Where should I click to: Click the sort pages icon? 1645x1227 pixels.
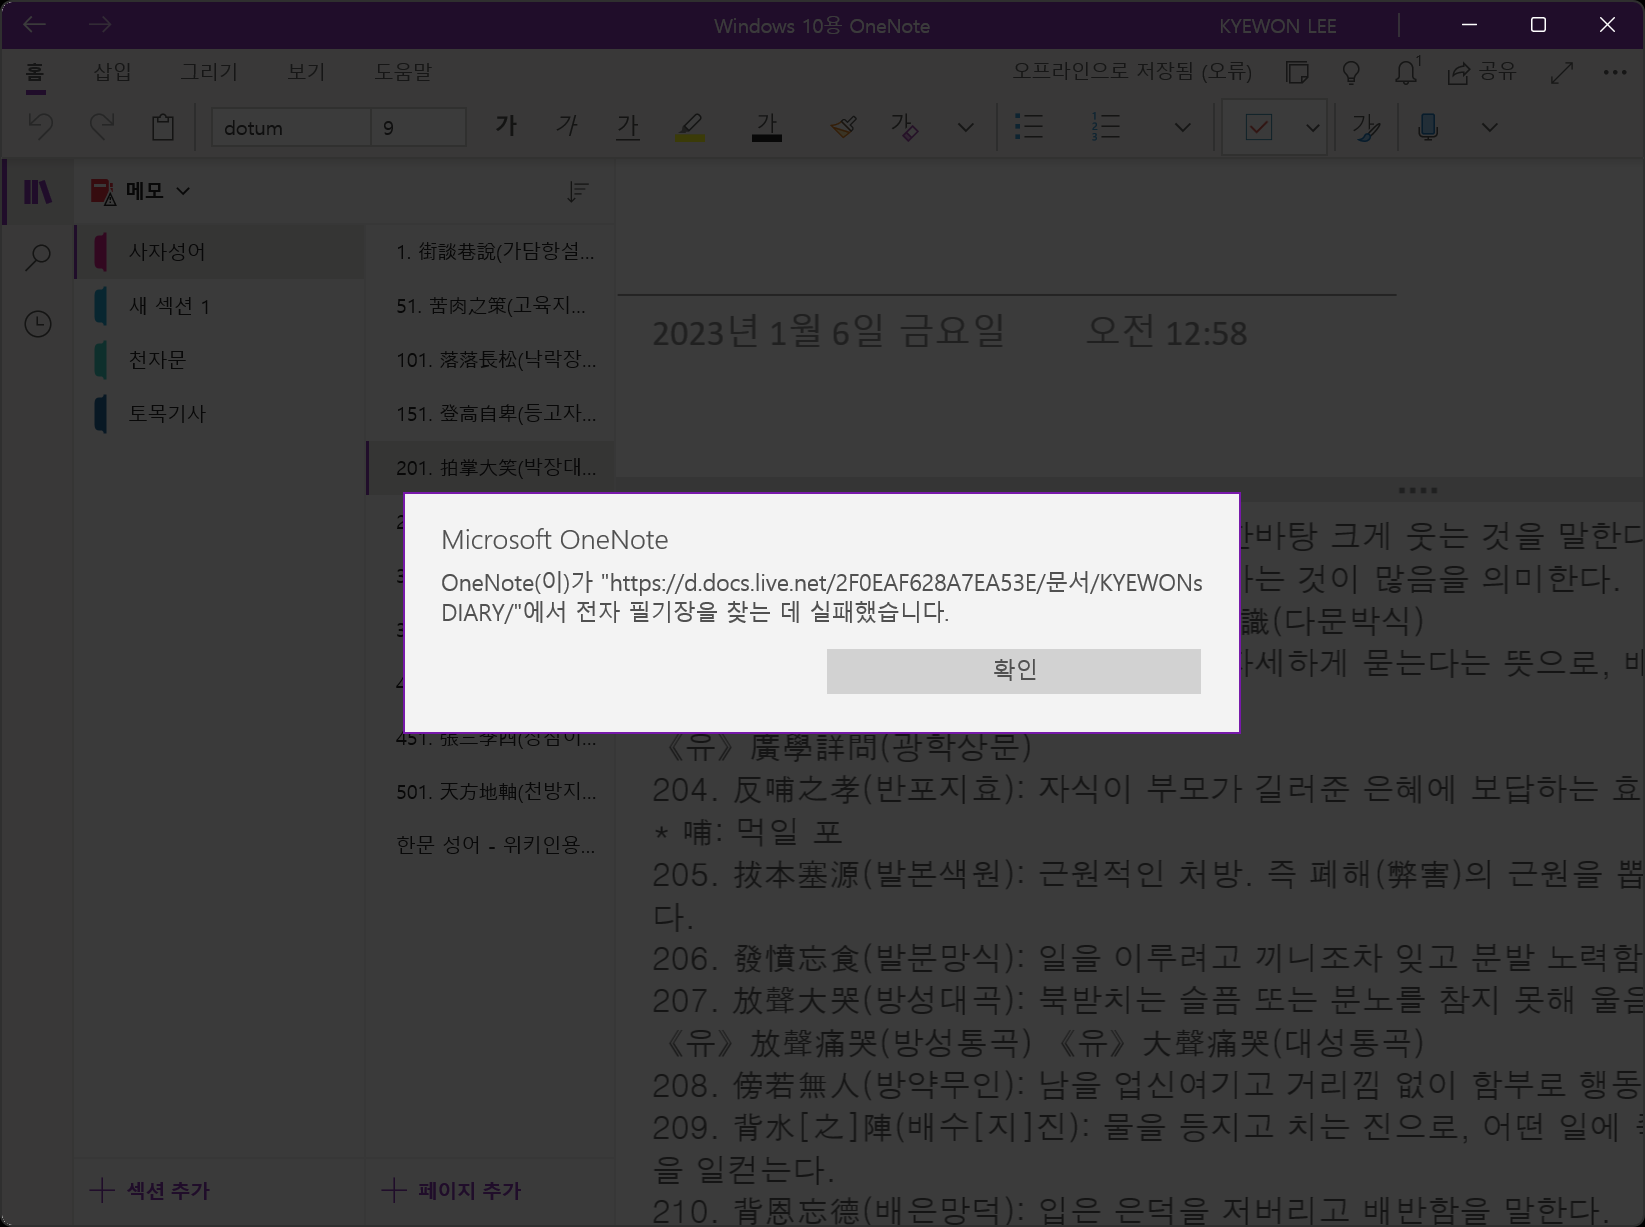click(577, 191)
